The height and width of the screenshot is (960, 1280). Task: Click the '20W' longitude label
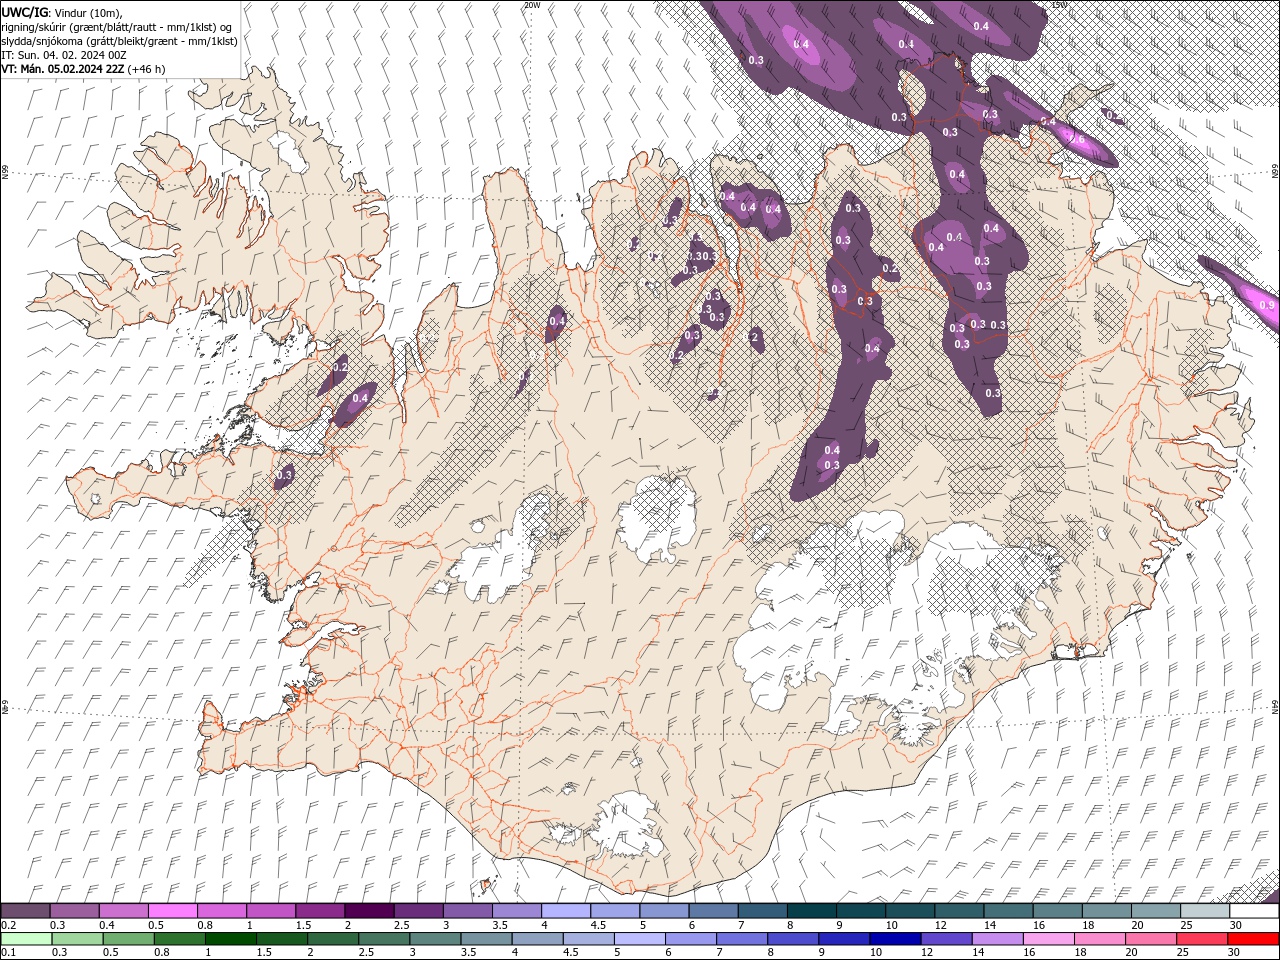532,5
